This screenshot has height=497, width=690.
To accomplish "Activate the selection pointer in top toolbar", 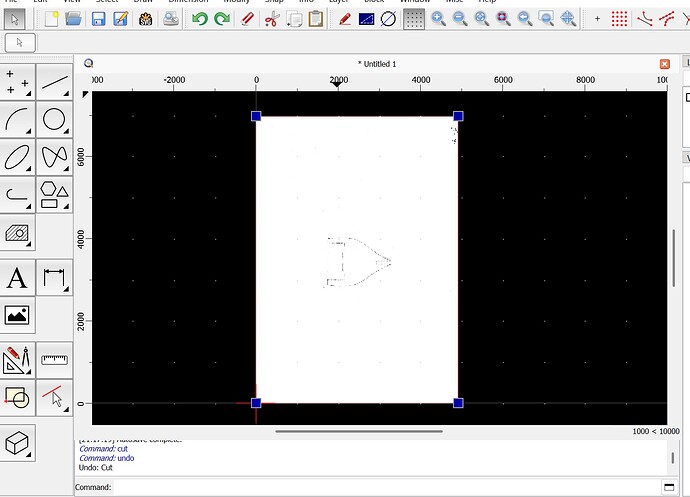I will click(x=15, y=19).
